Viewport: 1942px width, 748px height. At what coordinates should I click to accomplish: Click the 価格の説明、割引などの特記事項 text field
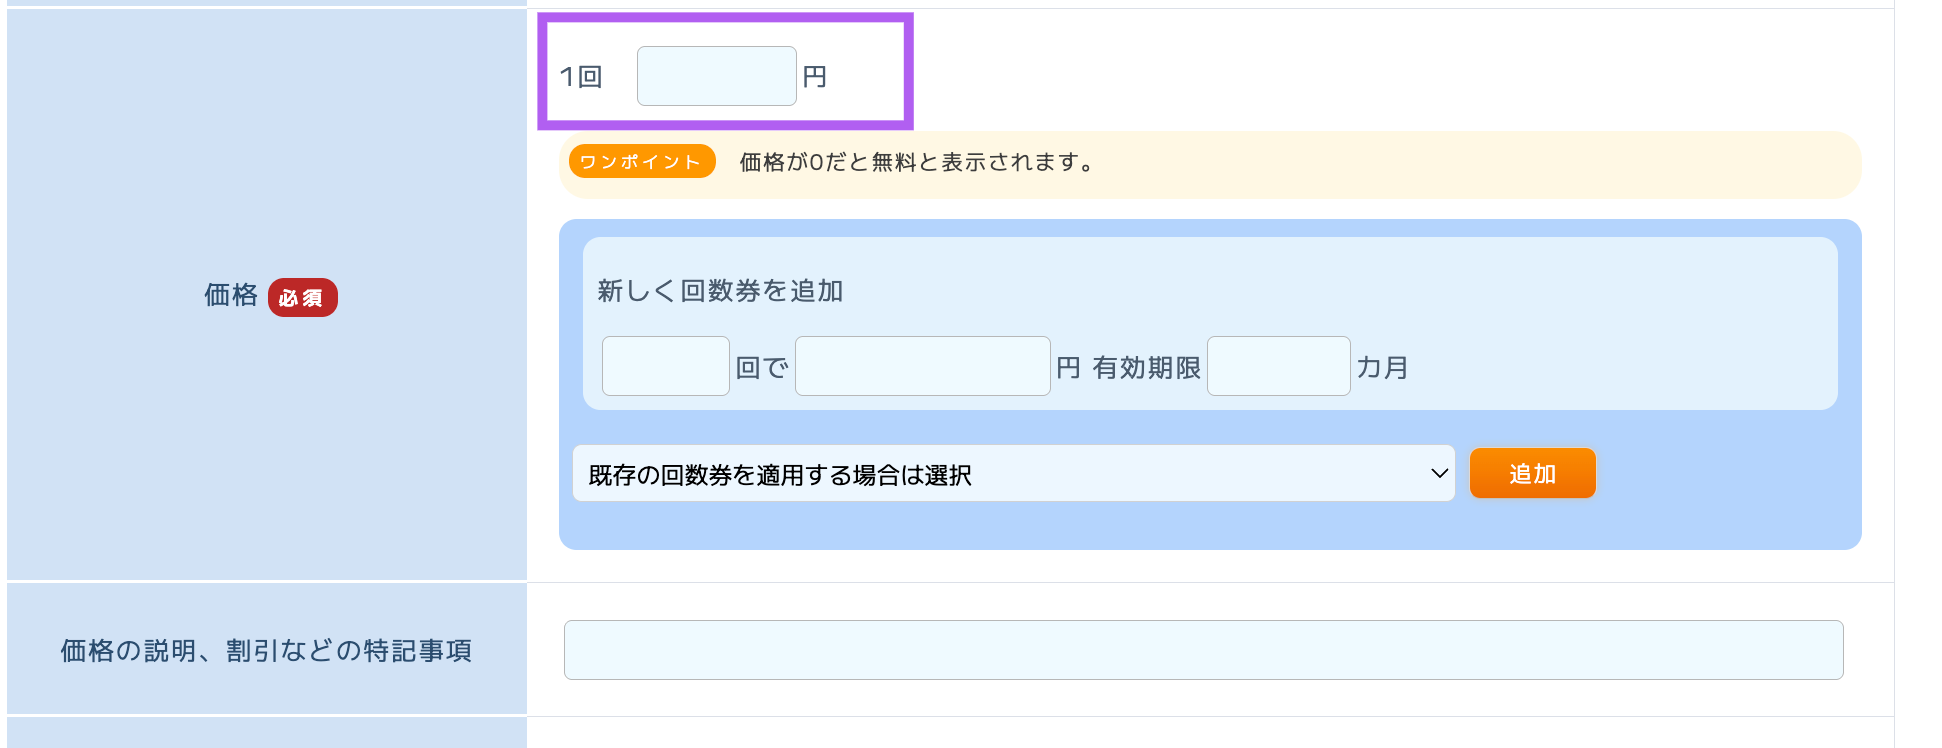coord(1203,650)
